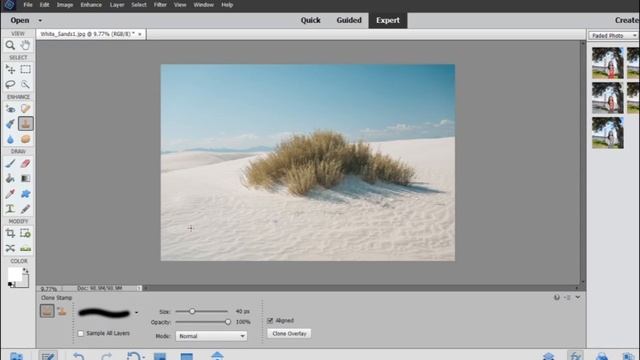640x360 pixels.
Task: Select the Eraser tool
Action: click(x=25, y=163)
